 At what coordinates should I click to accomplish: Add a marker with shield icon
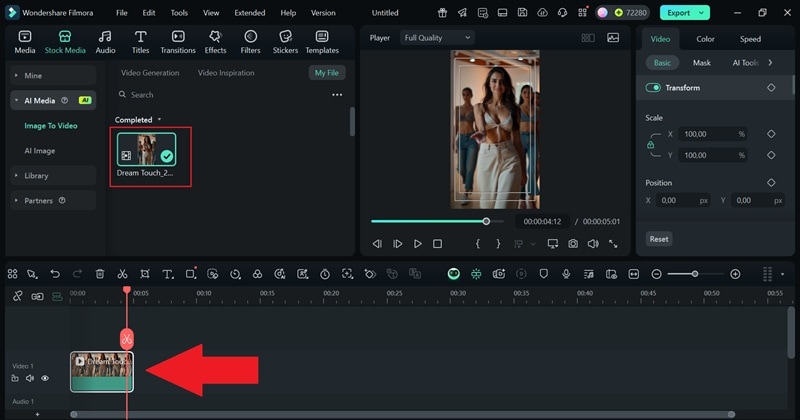click(x=543, y=274)
